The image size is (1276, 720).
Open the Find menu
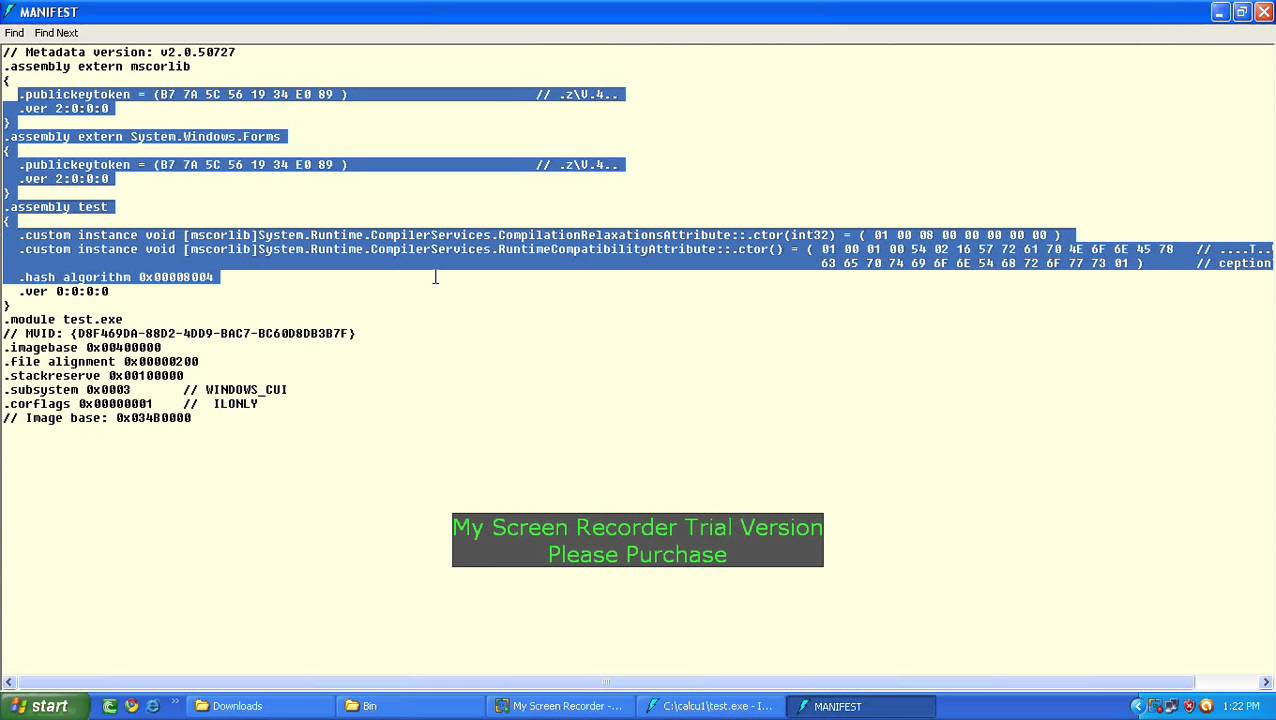pyautogui.click(x=14, y=33)
